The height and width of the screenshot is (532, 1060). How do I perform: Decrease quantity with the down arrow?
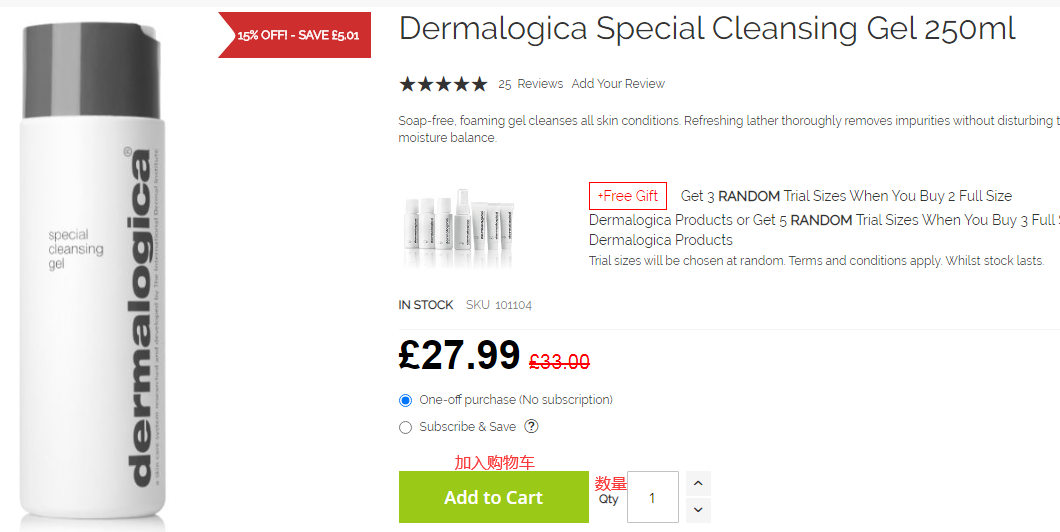pyautogui.click(x=698, y=510)
